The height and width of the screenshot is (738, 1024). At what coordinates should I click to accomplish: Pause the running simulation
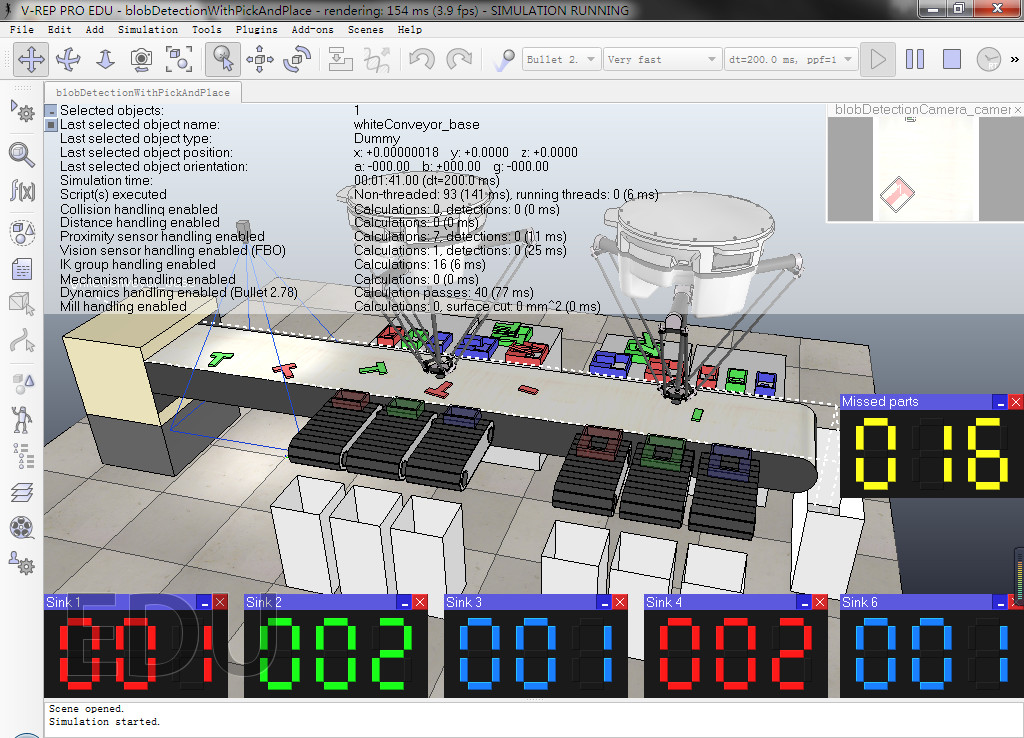pos(915,59)
